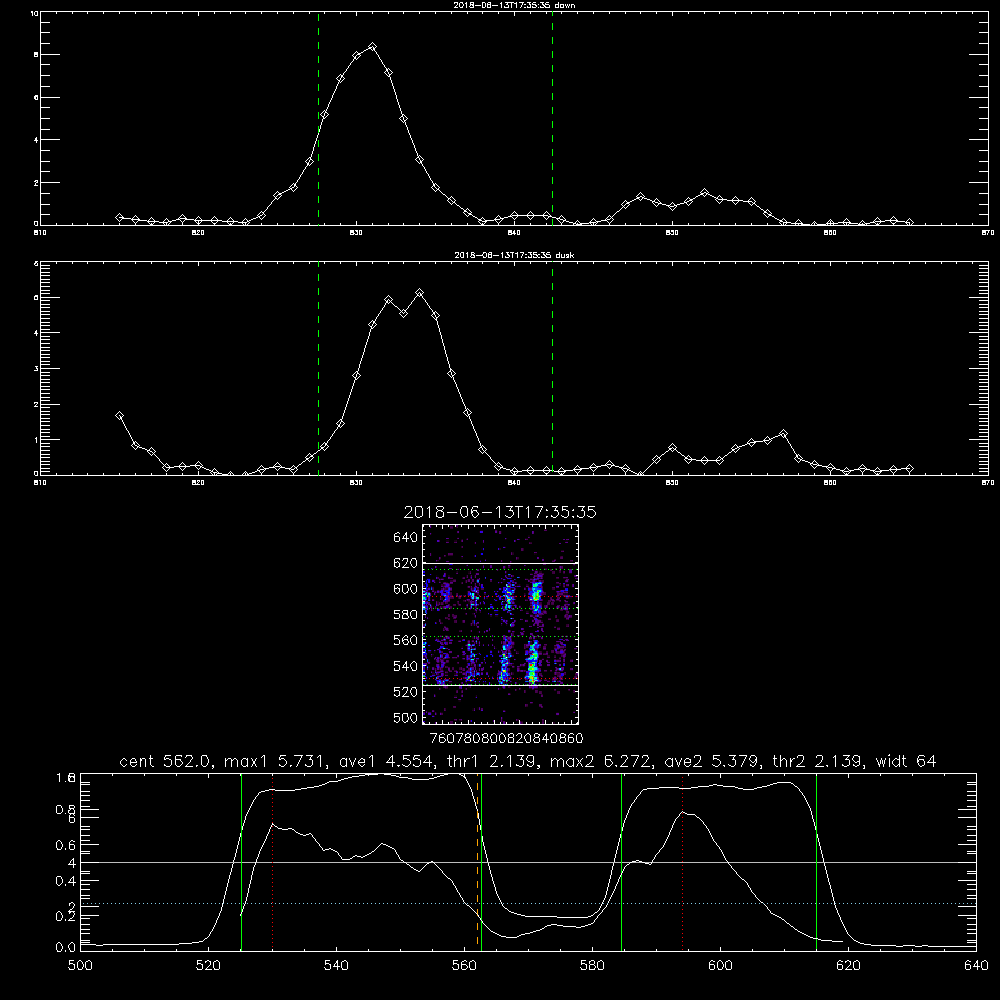
Task: Click the '620' x-axis label of the bottom plot
Action: coord(849,966)
